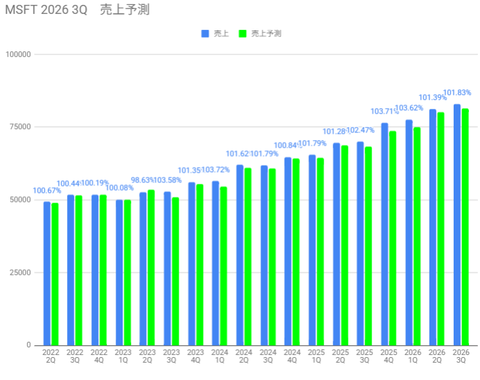The height and width of the screenshot is (380, 480).
Task: Select the green bar for 2026 3Q
Action: click(465, 227)
